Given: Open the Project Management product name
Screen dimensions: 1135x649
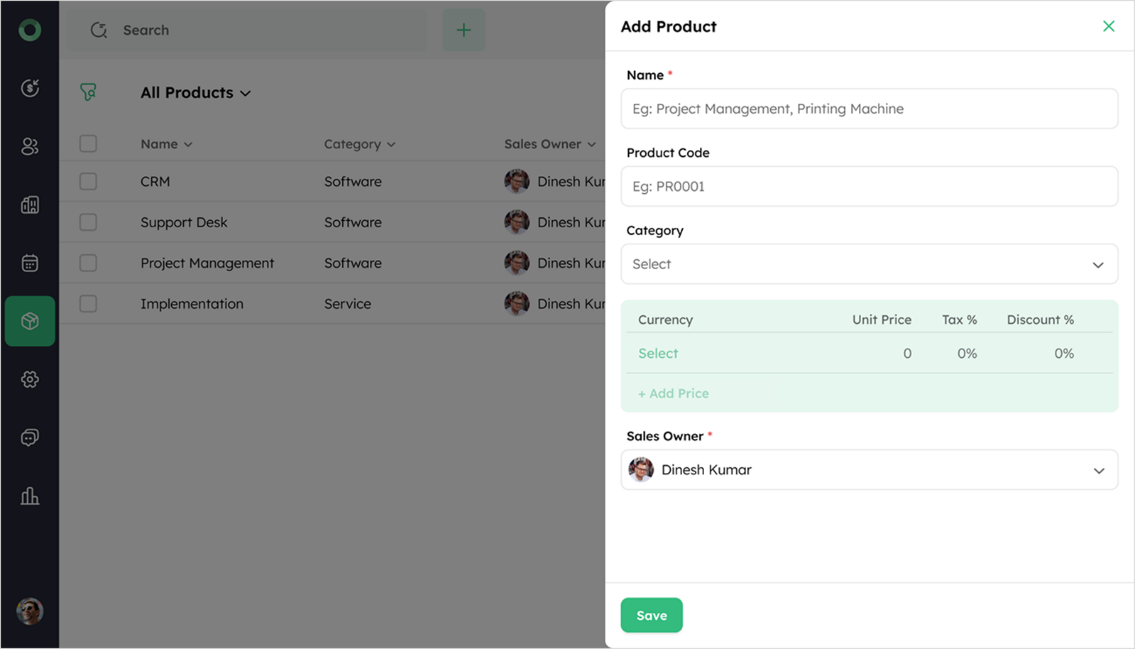Looking at the screenshot, I should coord(207,263).
